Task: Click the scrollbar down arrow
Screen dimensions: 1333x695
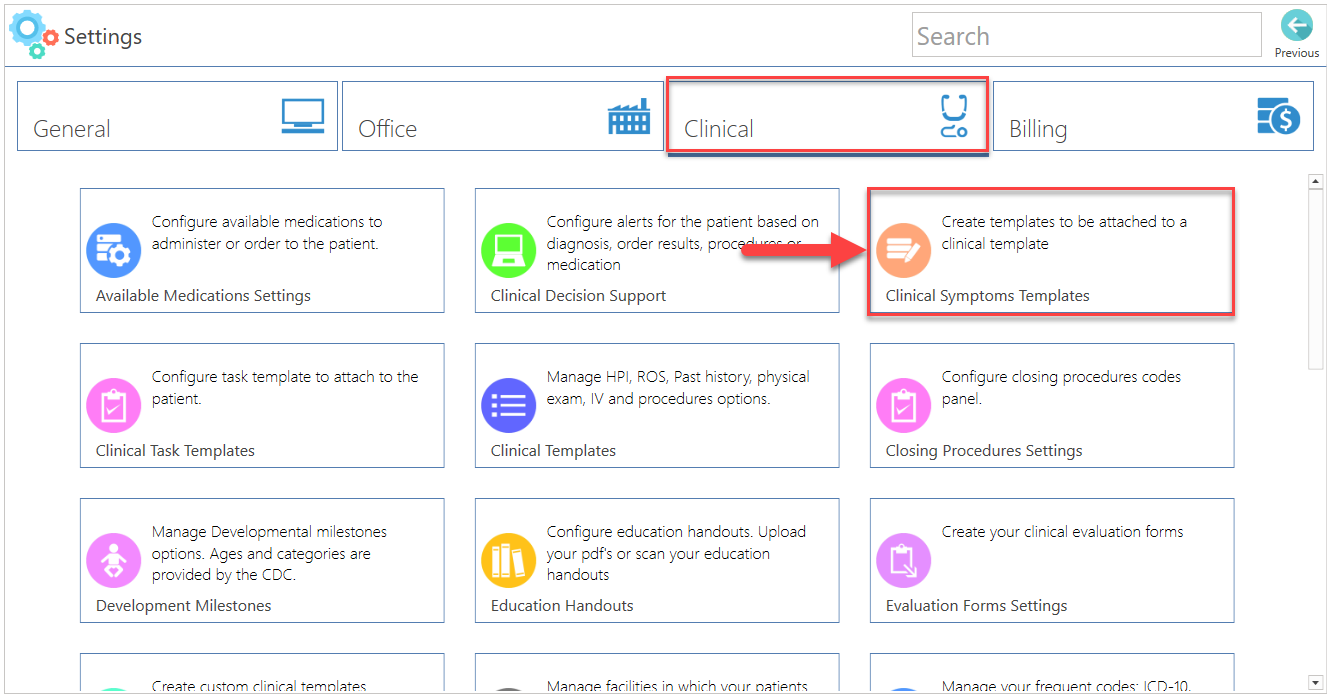Action: (1316, 684)
